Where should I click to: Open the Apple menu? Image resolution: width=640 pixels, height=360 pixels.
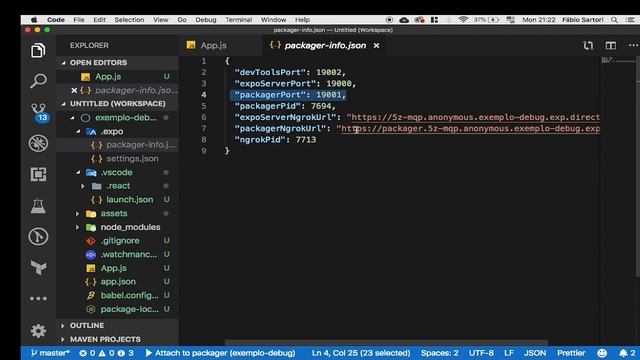34,20
